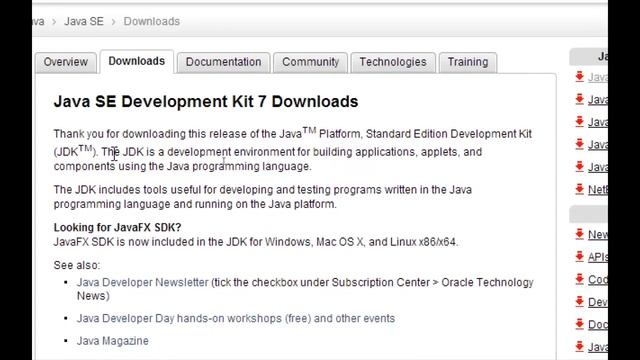The image size is (640, 360).
Task: Open the Overview tab
Action: 66,62
